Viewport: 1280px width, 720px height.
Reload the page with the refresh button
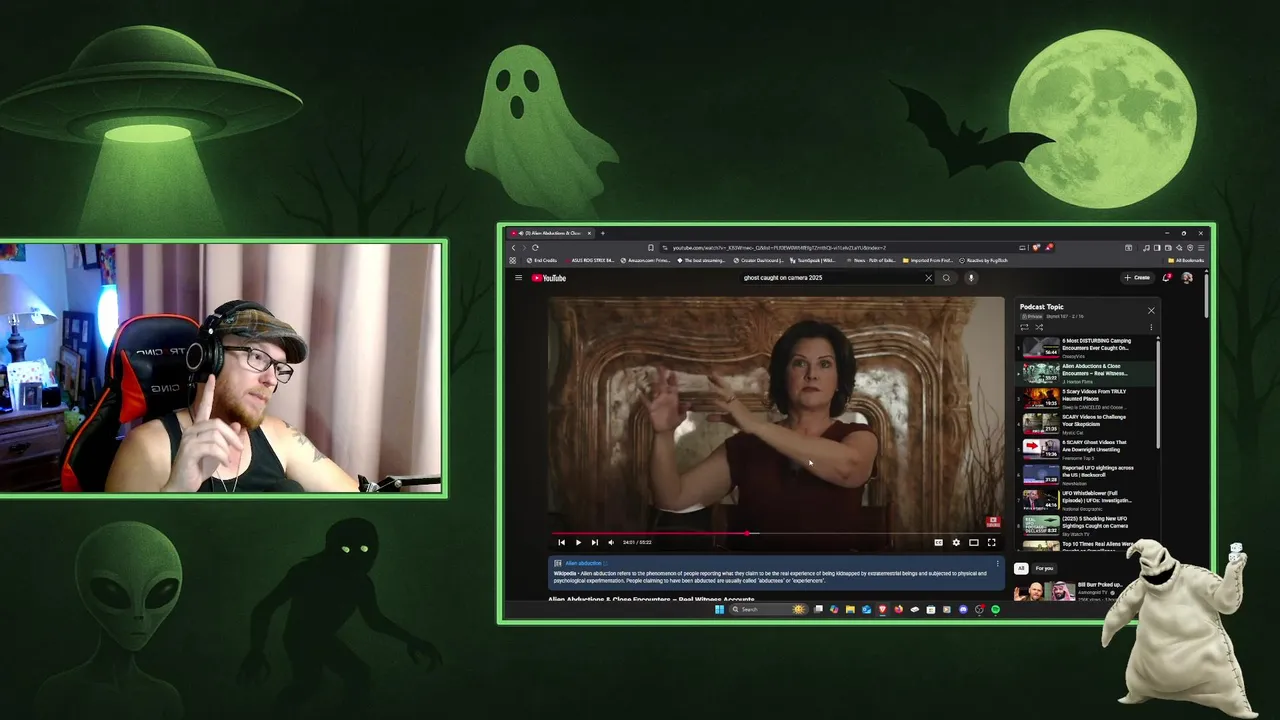coord(535,248)
